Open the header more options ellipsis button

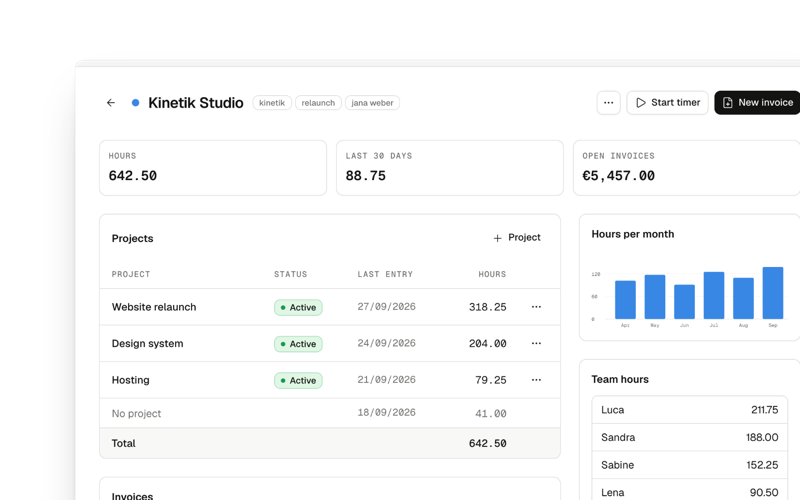point(608,103)
